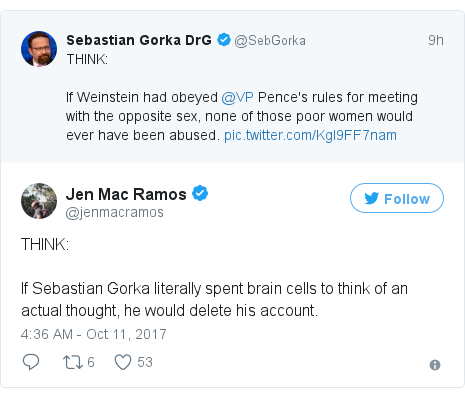Retweet using the retweet arrows icon

pyautogui.click(x=73, y=362)
